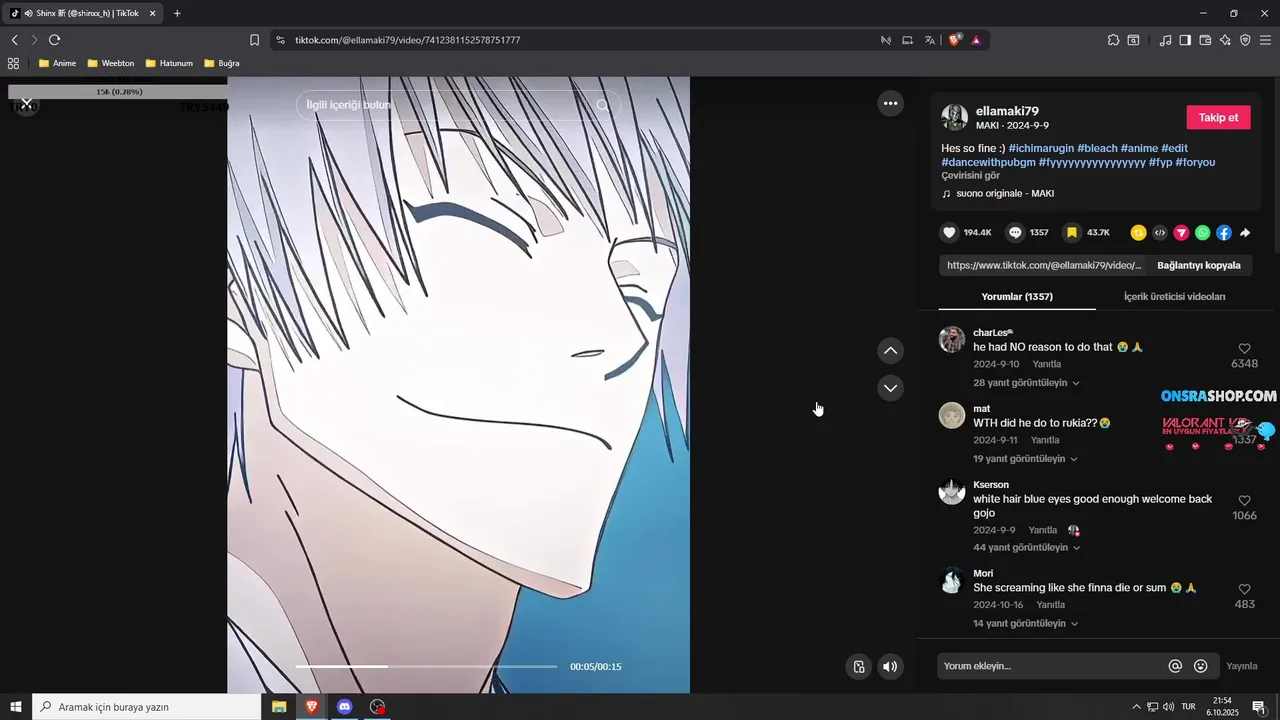Share the video to WhatsApp
This screenshot has width=1280, height=720.
pos(1202,233)
